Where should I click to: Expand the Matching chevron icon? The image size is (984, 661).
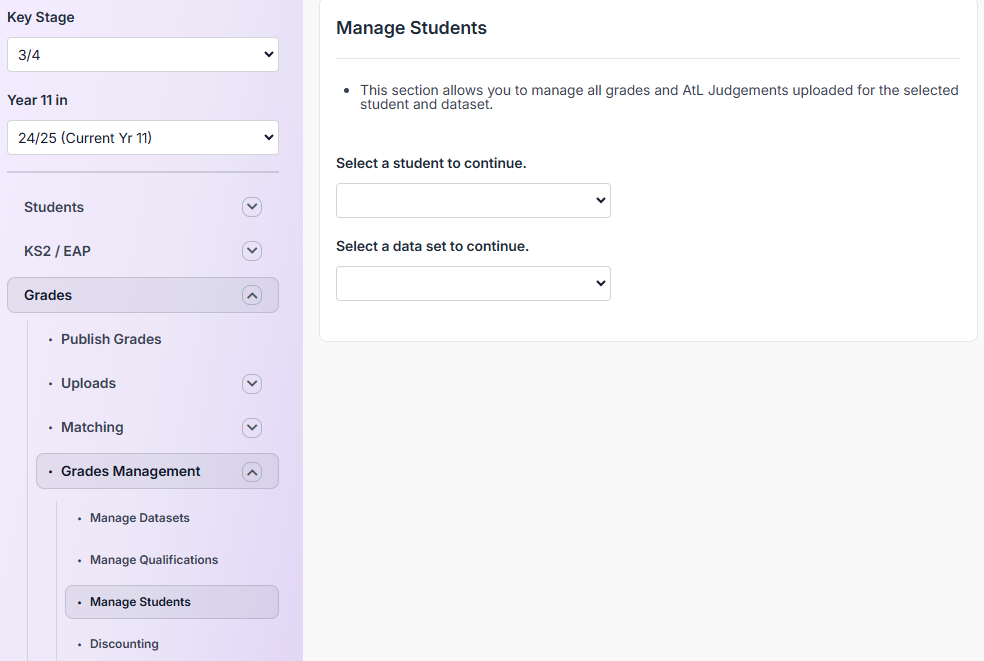(252, 427)
